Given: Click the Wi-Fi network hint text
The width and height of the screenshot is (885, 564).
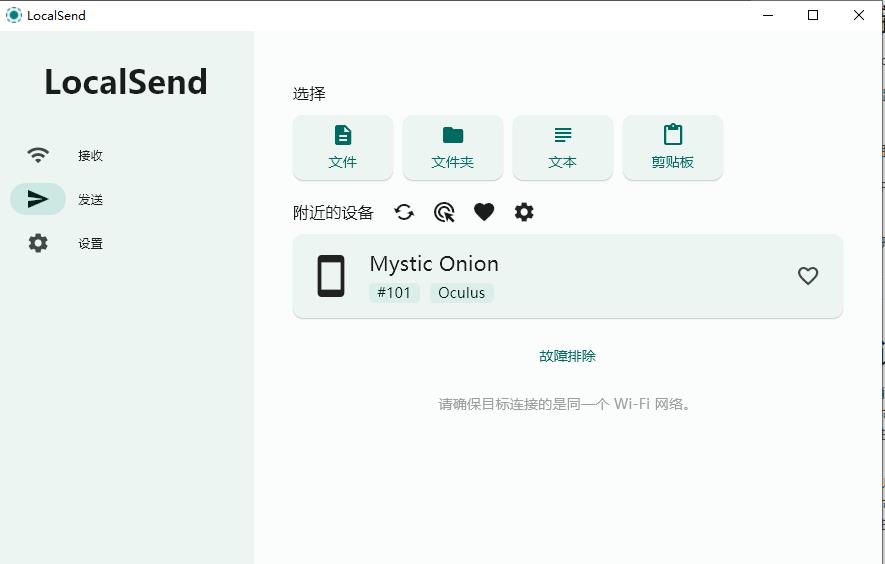Looking at the screenshot, I should pos(564,404).
